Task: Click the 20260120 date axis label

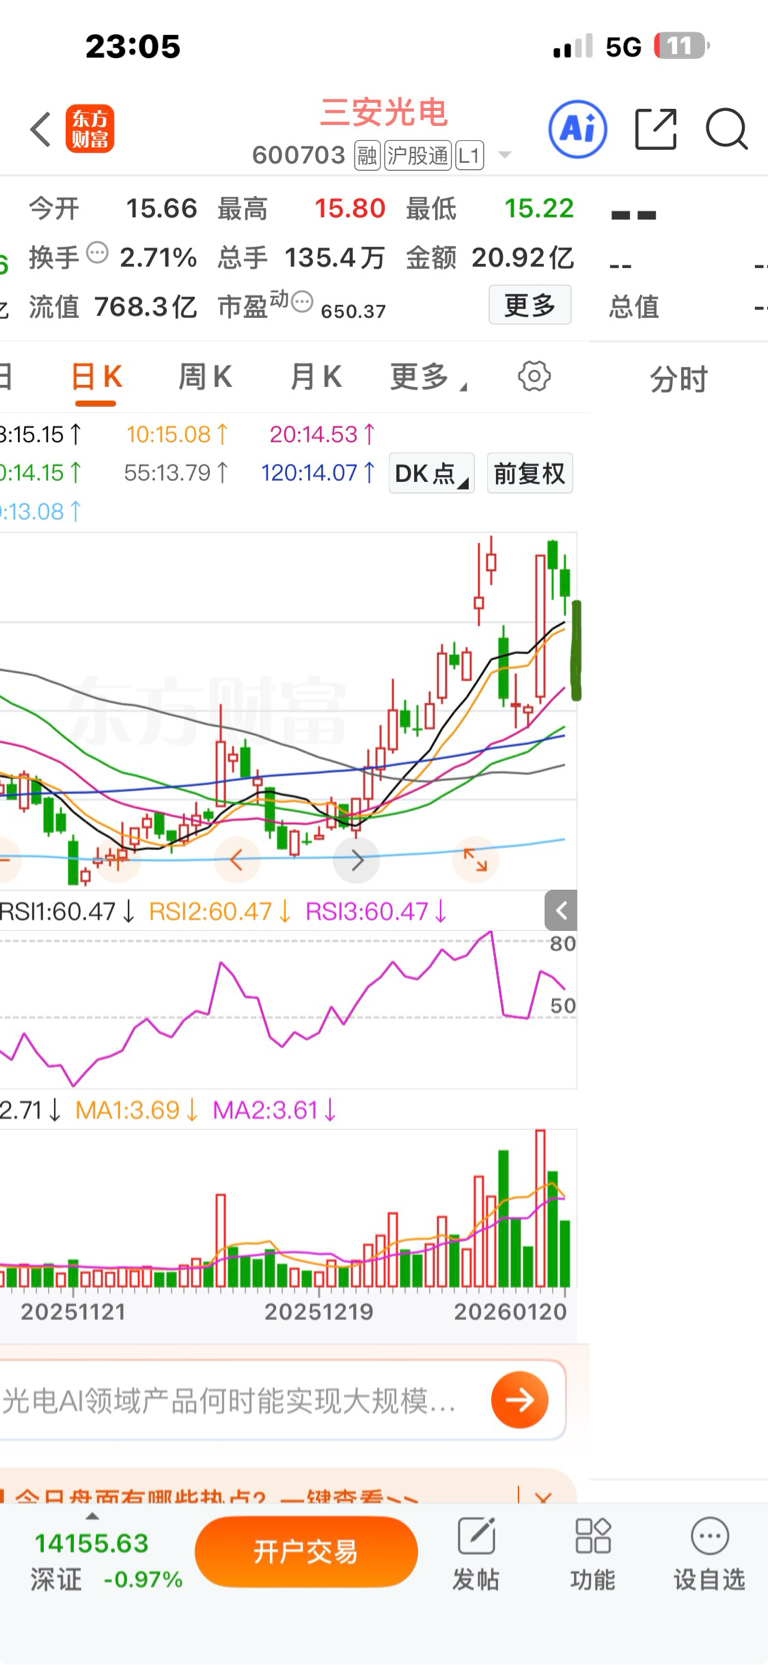Action: point(510,1312)
